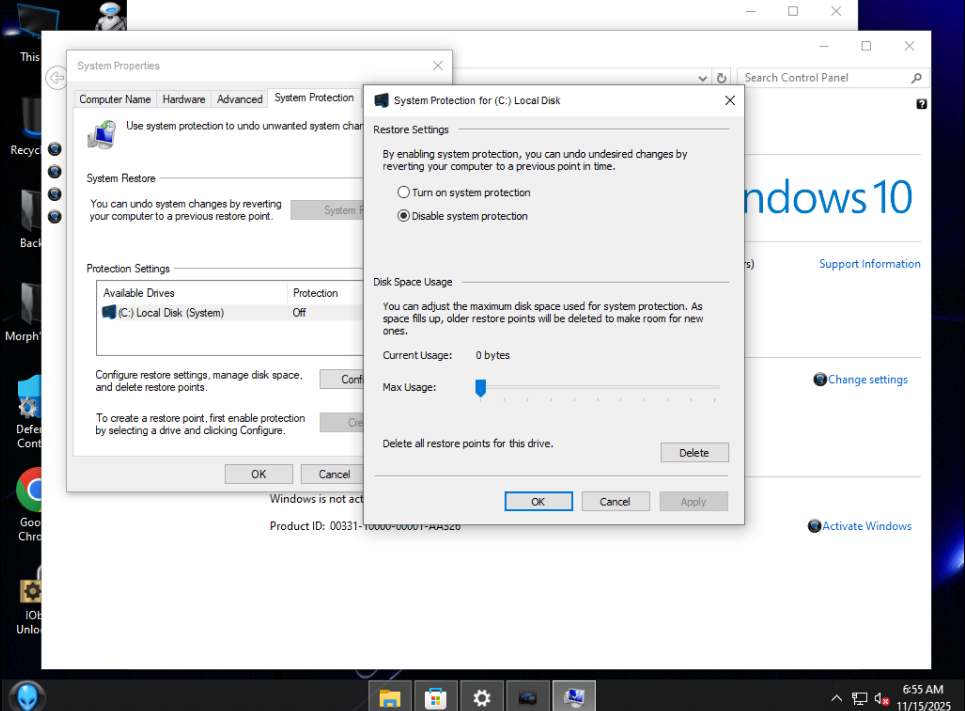This screenshot has height=711, width=965.
Task: Click Available Drives column header
Action: click(192, 293)
